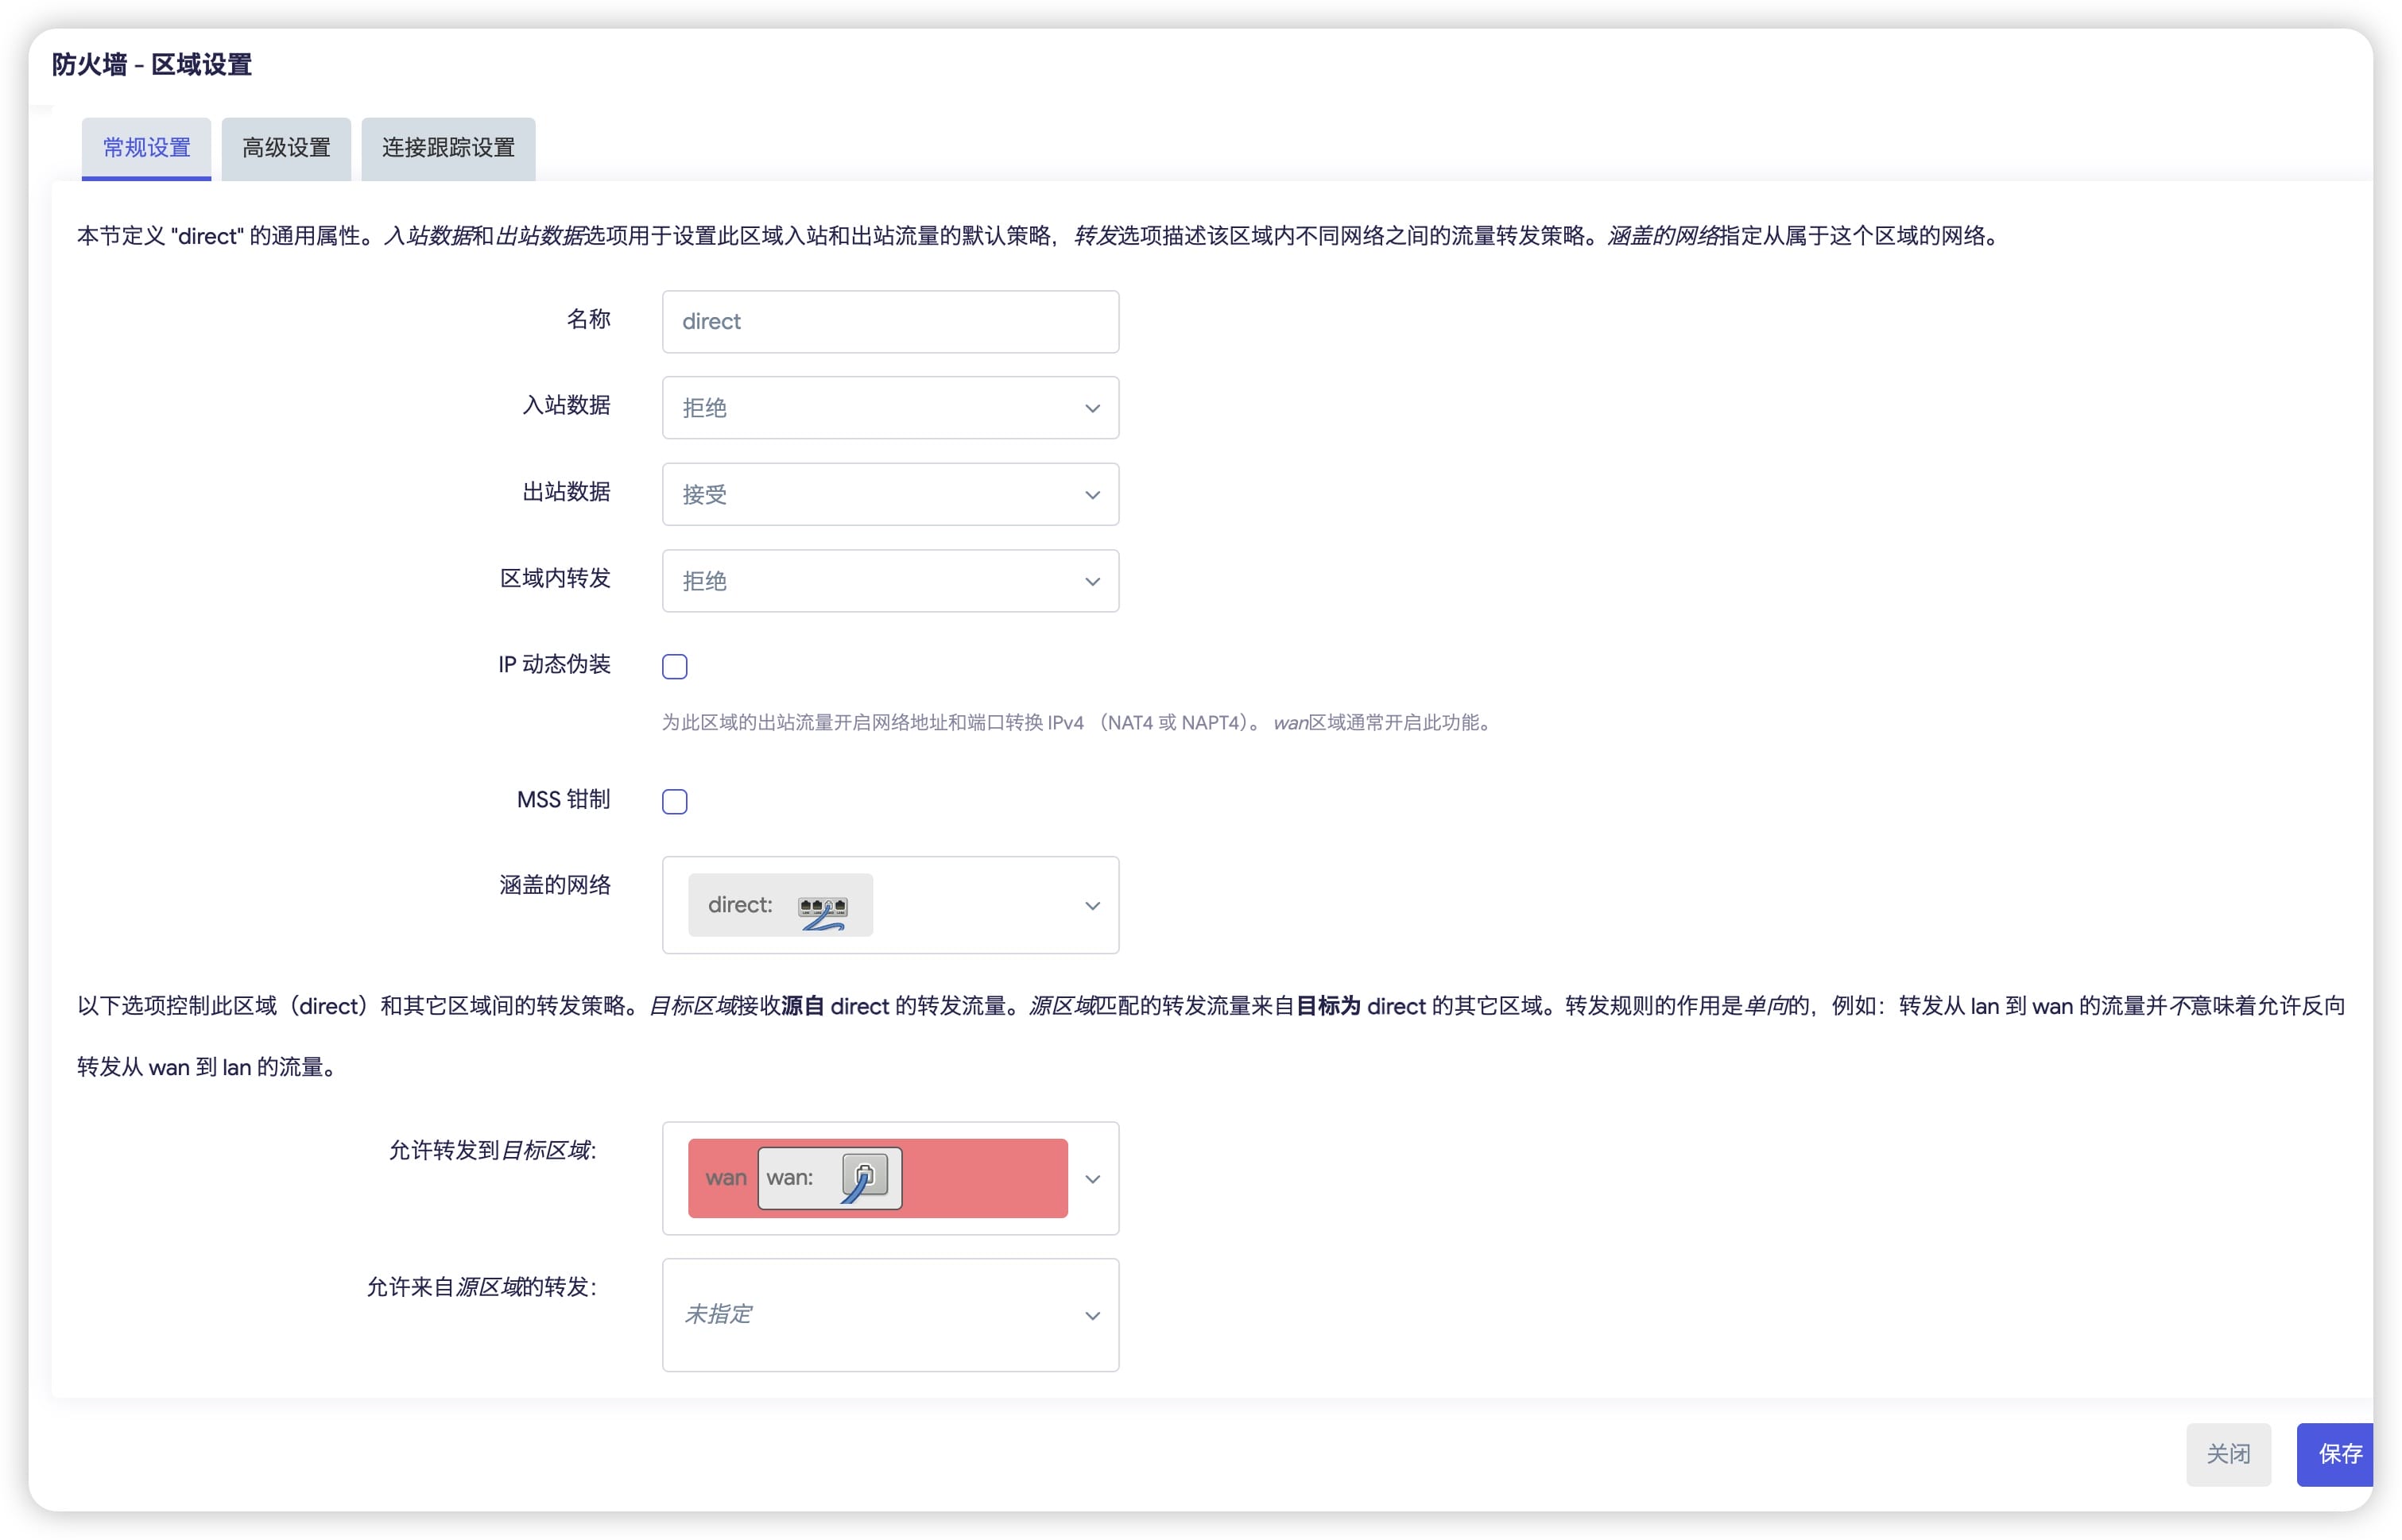Click the 名称 input field showing direct

point(889,321)
